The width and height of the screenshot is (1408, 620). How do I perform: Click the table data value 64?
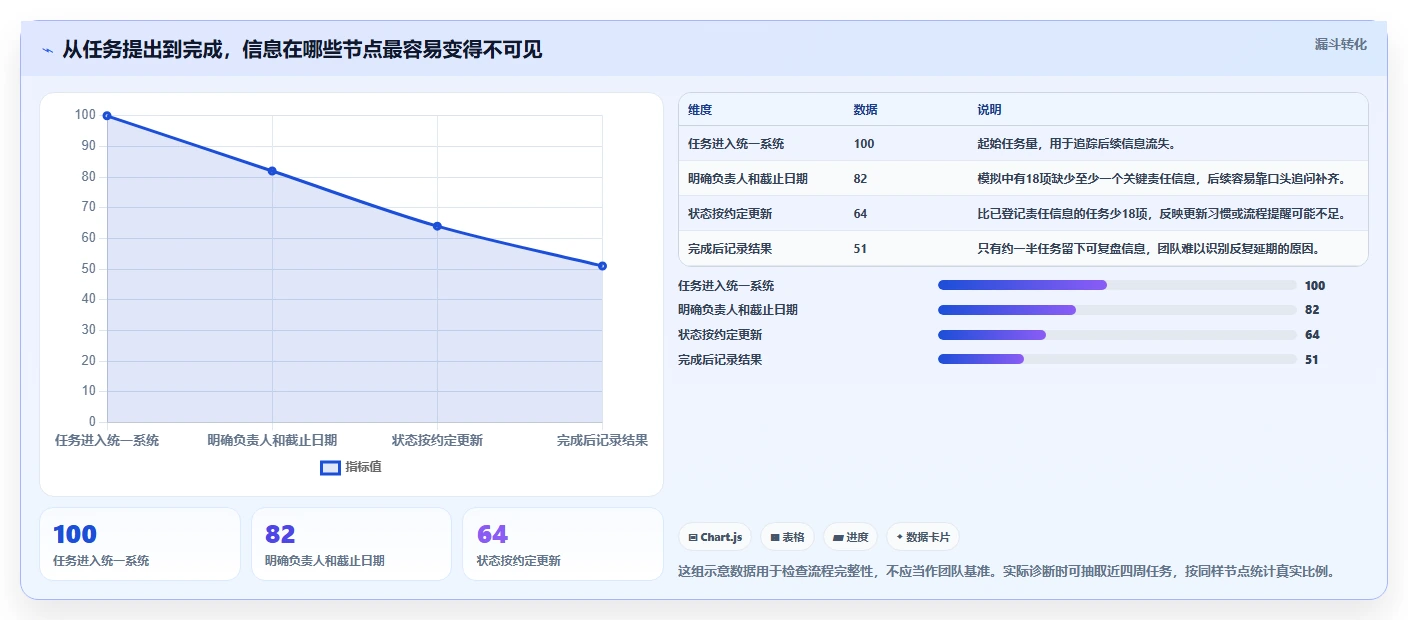click(x=860, y=214)
